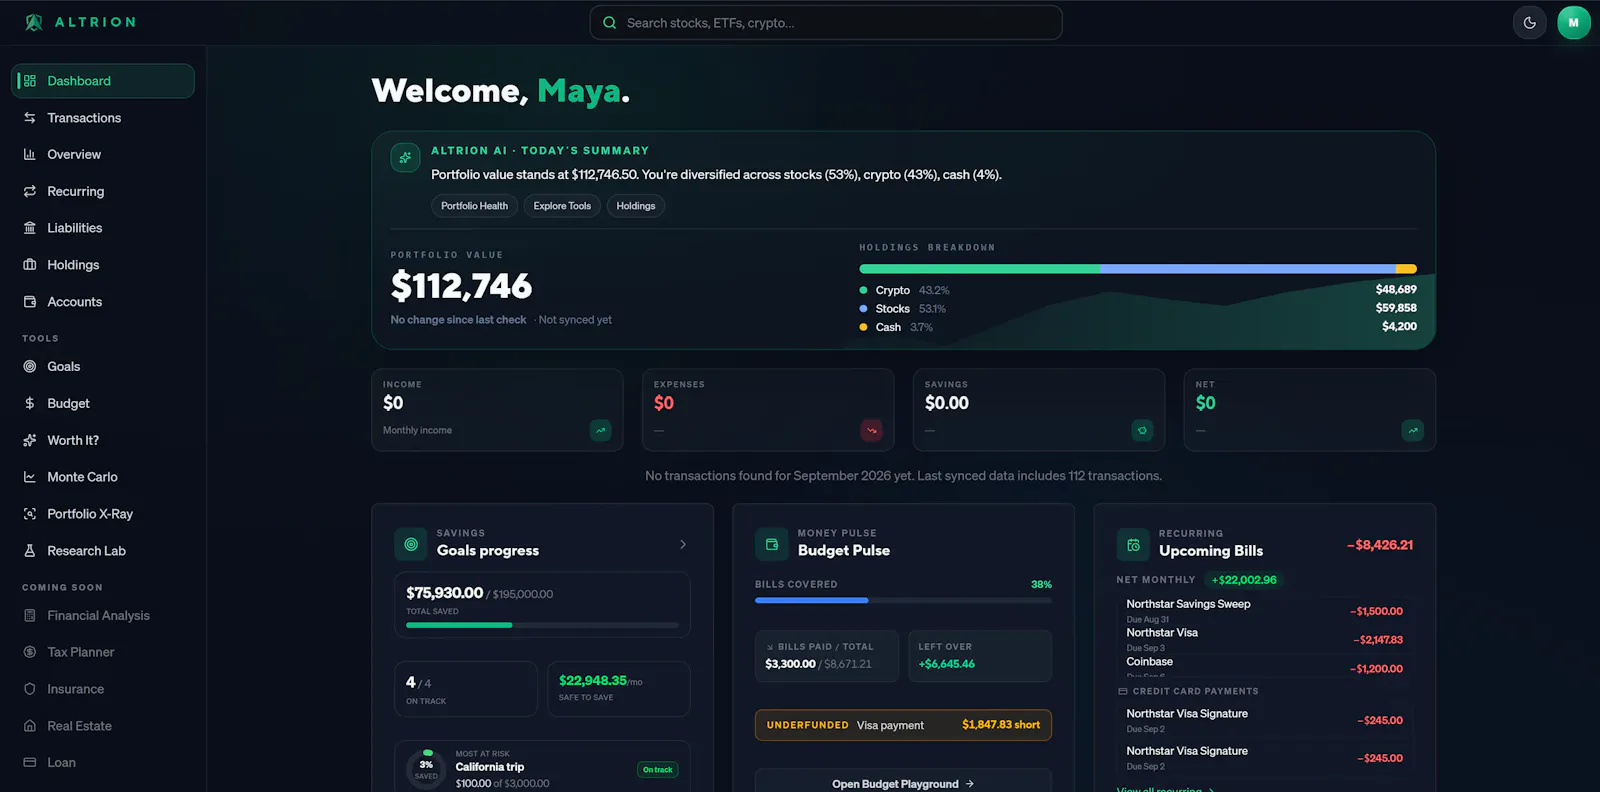Click the Upcoming Bills calendar icon
The height and width of the screenshot is (792, 1600).
(1133, 545)
